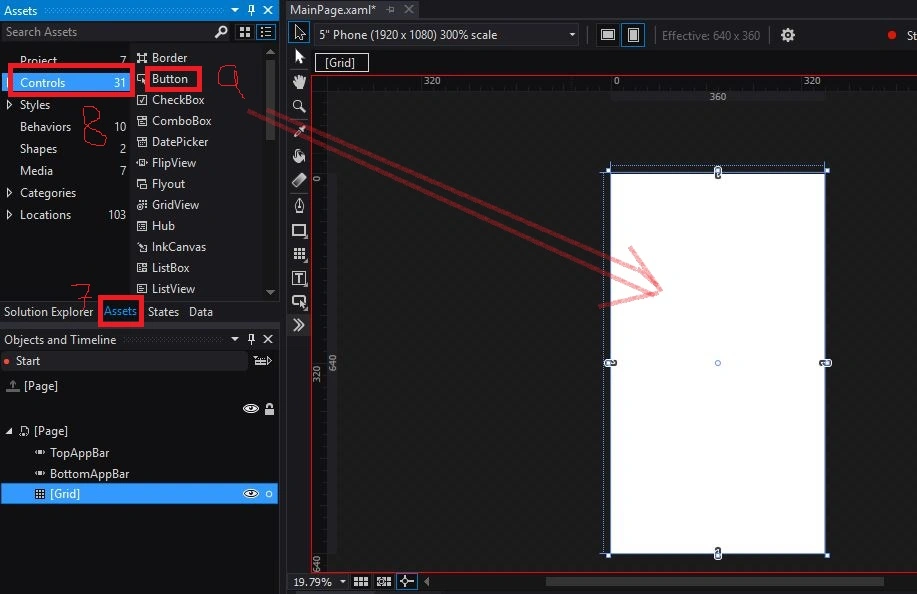917x594 pixels.
Task: Expand the Styles tree node
Action: 9,105
